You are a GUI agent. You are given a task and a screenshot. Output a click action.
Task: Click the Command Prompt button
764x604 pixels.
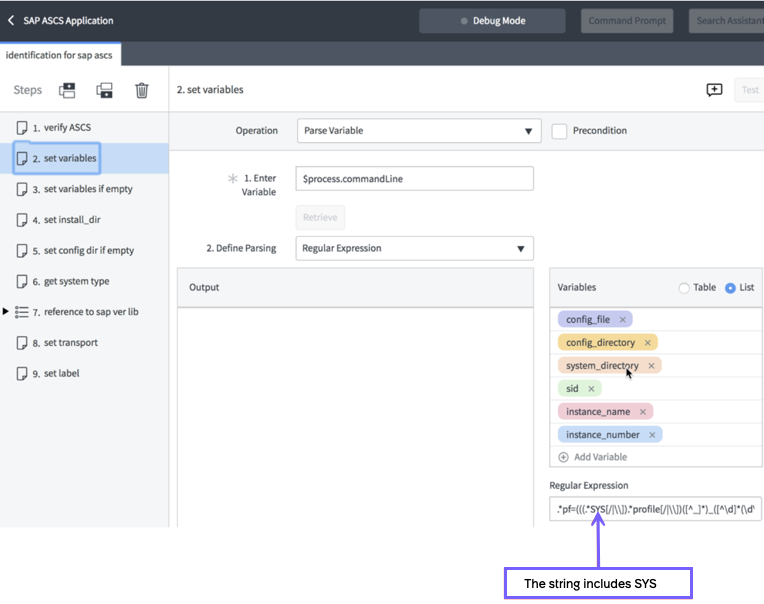[x=627, y=21]
